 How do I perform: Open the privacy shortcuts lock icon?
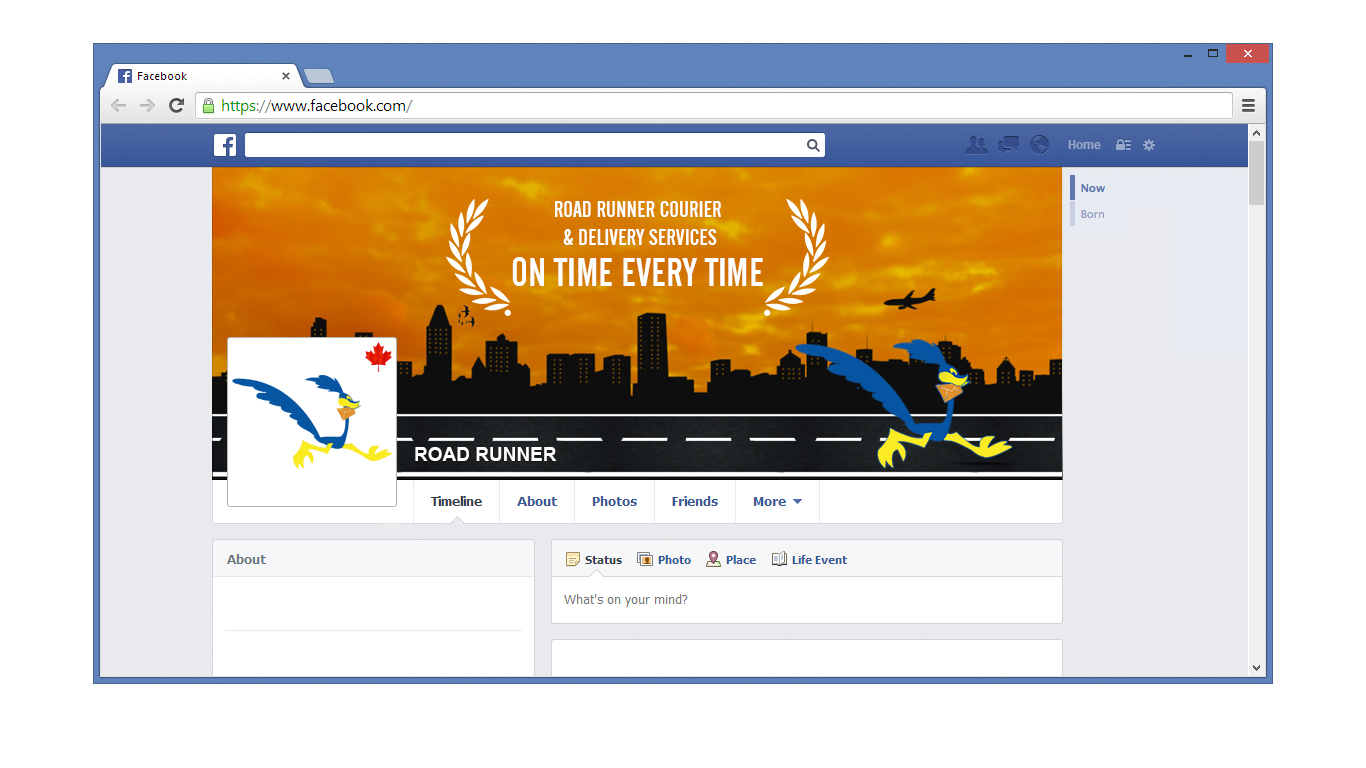1123,145
